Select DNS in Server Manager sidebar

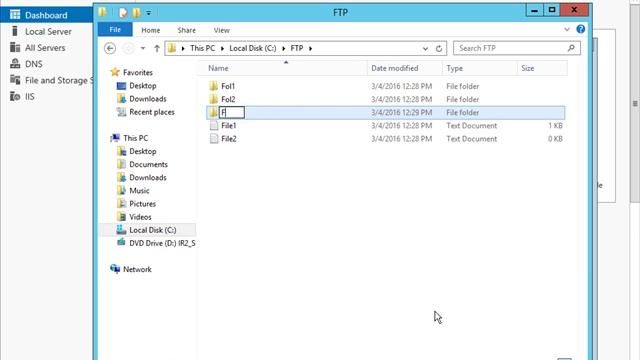click(x=33, y=64)
